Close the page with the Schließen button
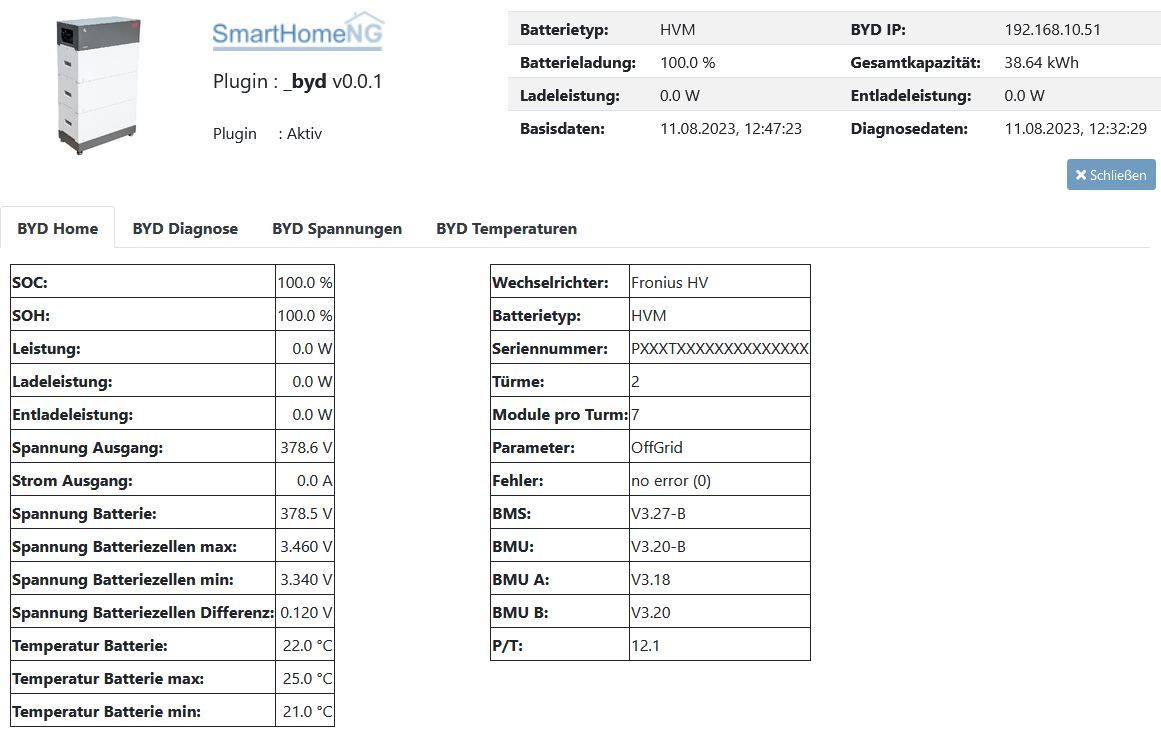The height and width of the screenshot is (736, 1161). pos(1111,175)
